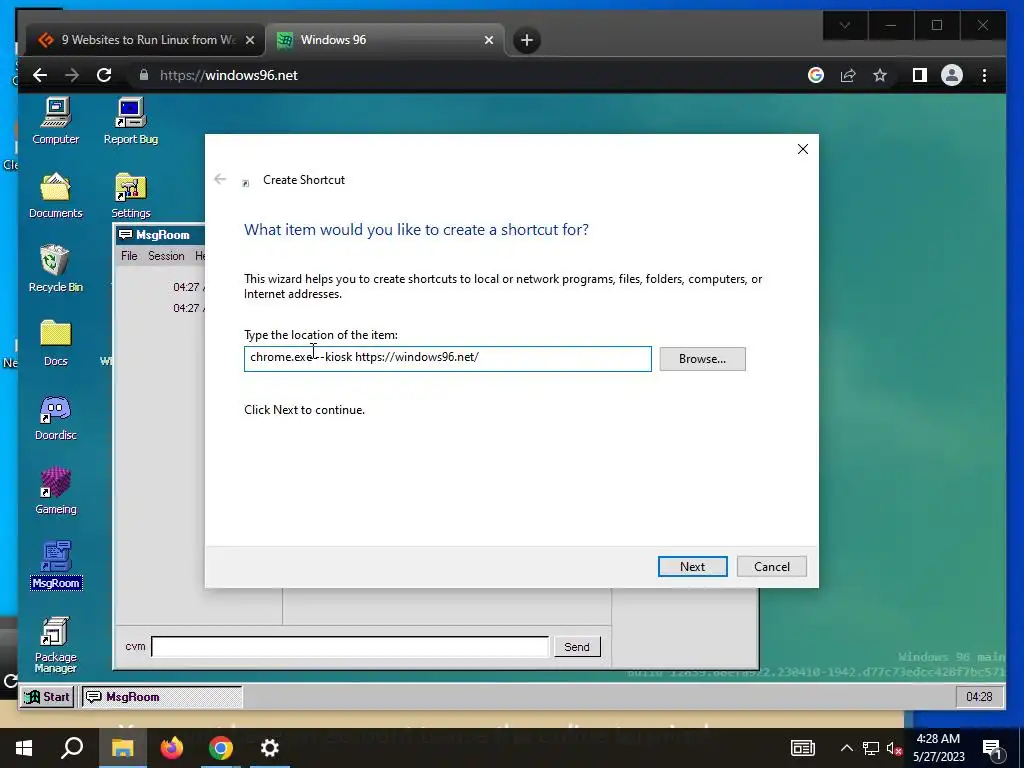Open Chrome three-dot menu

click(x=984, y=75)
